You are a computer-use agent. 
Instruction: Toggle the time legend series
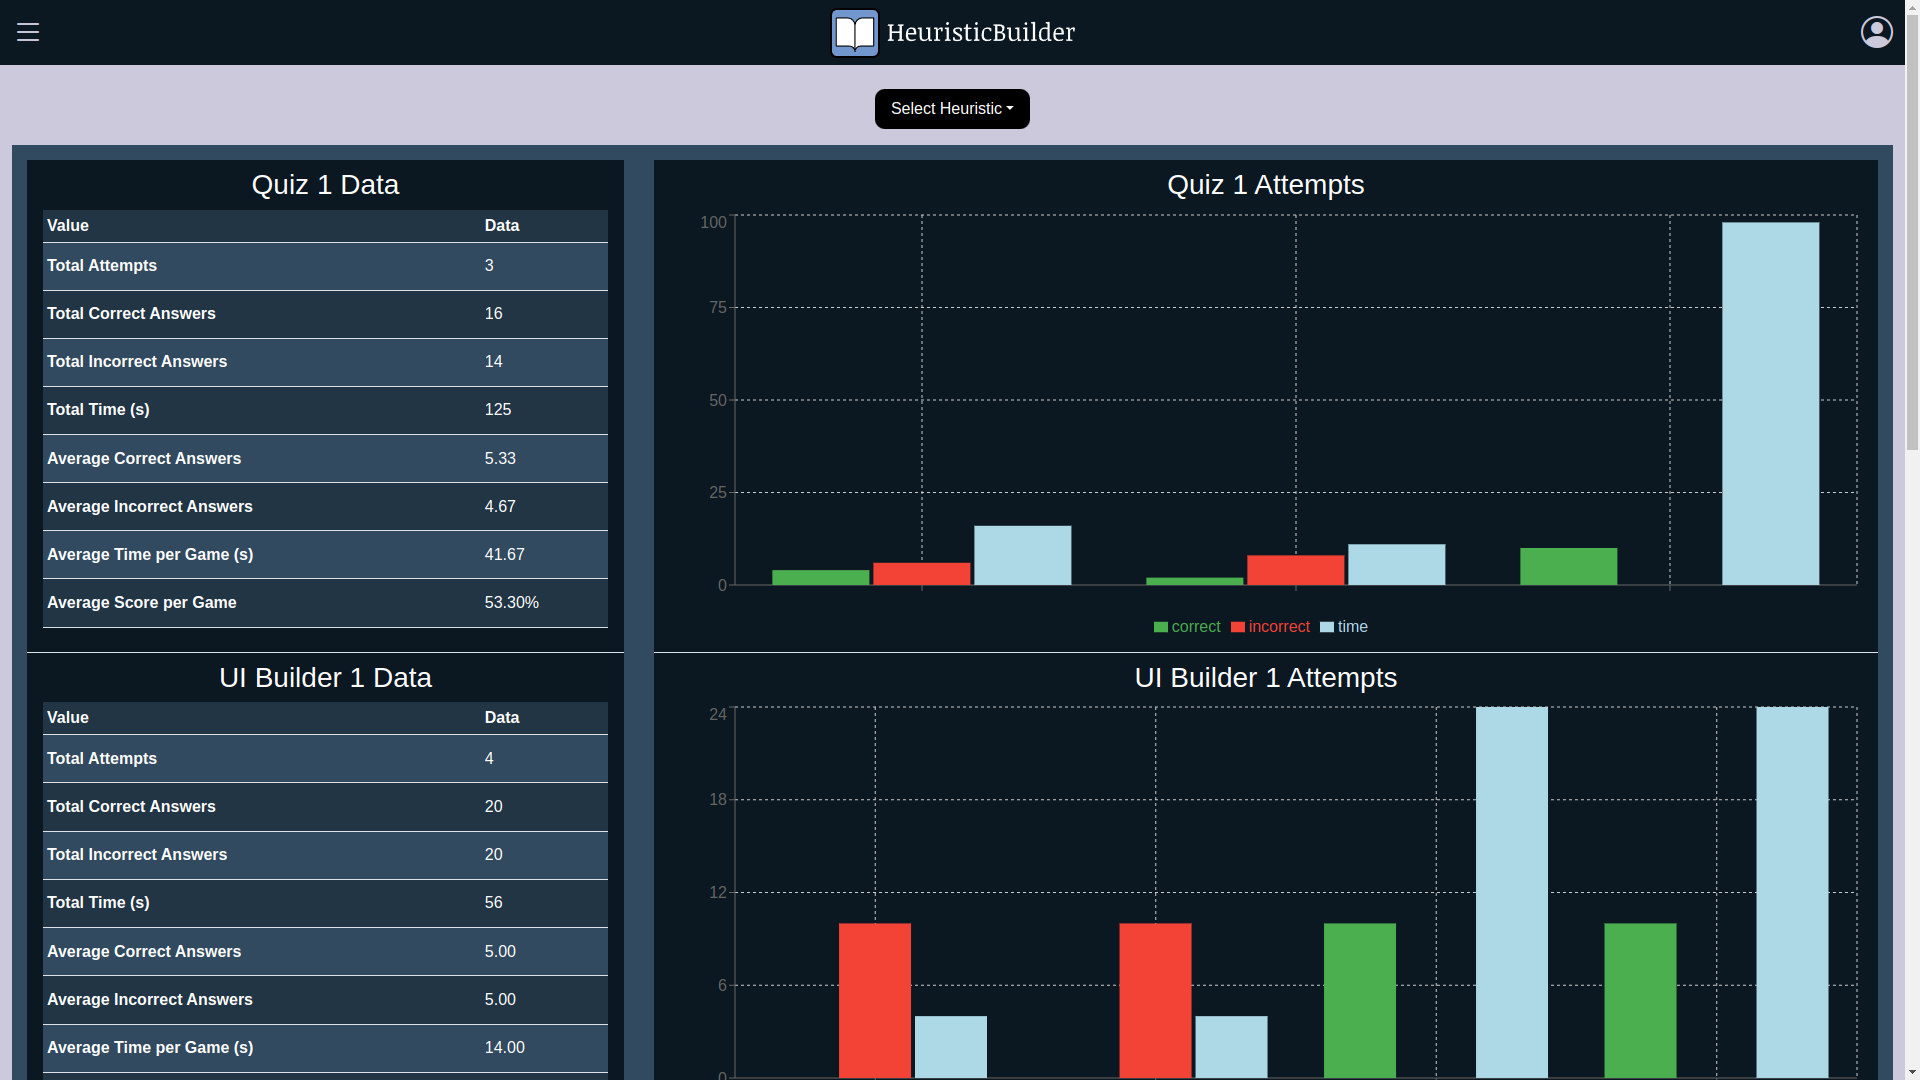click(x=1352, y=627)
